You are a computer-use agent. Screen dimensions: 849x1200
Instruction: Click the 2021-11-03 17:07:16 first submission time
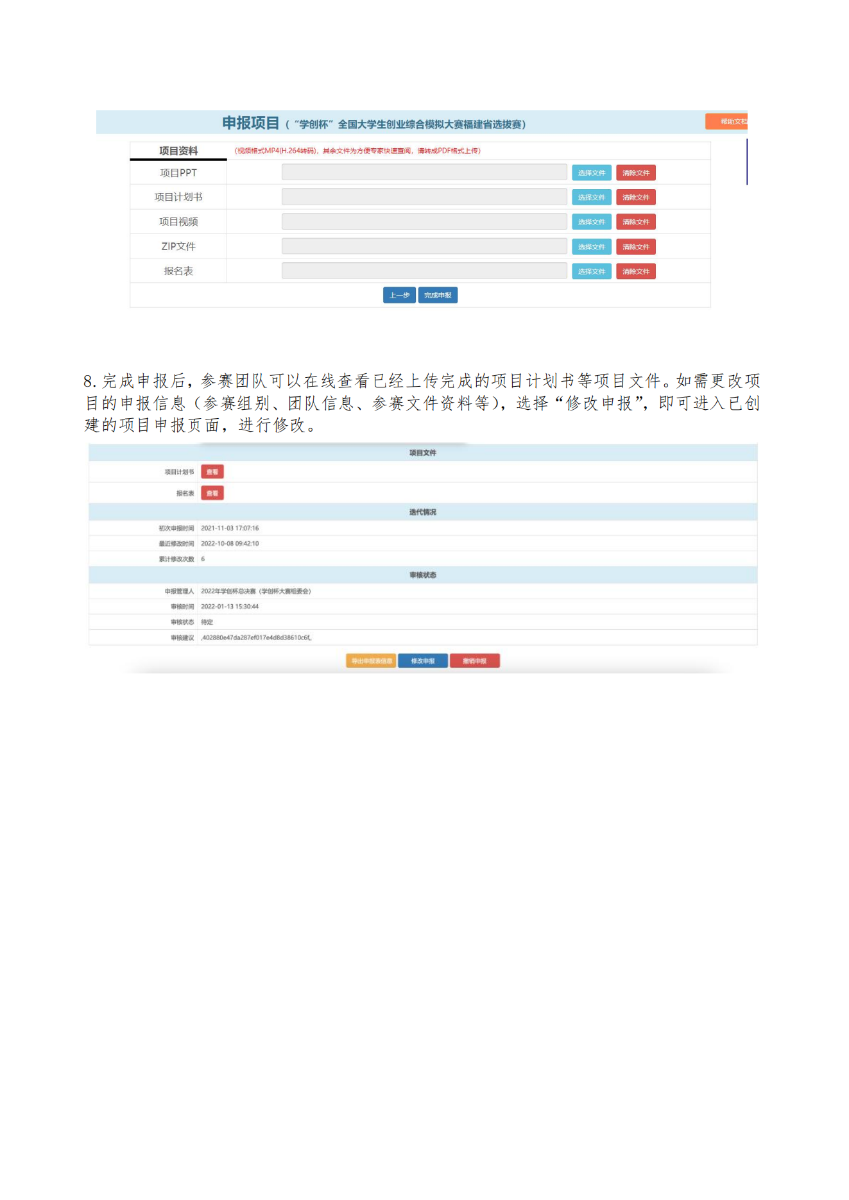click(x=230, y=528)
